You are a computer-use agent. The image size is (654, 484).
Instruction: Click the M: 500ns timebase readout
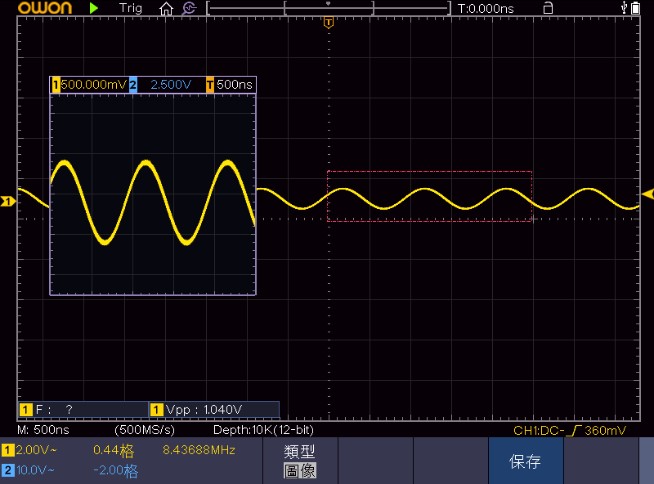pos(43,430)
